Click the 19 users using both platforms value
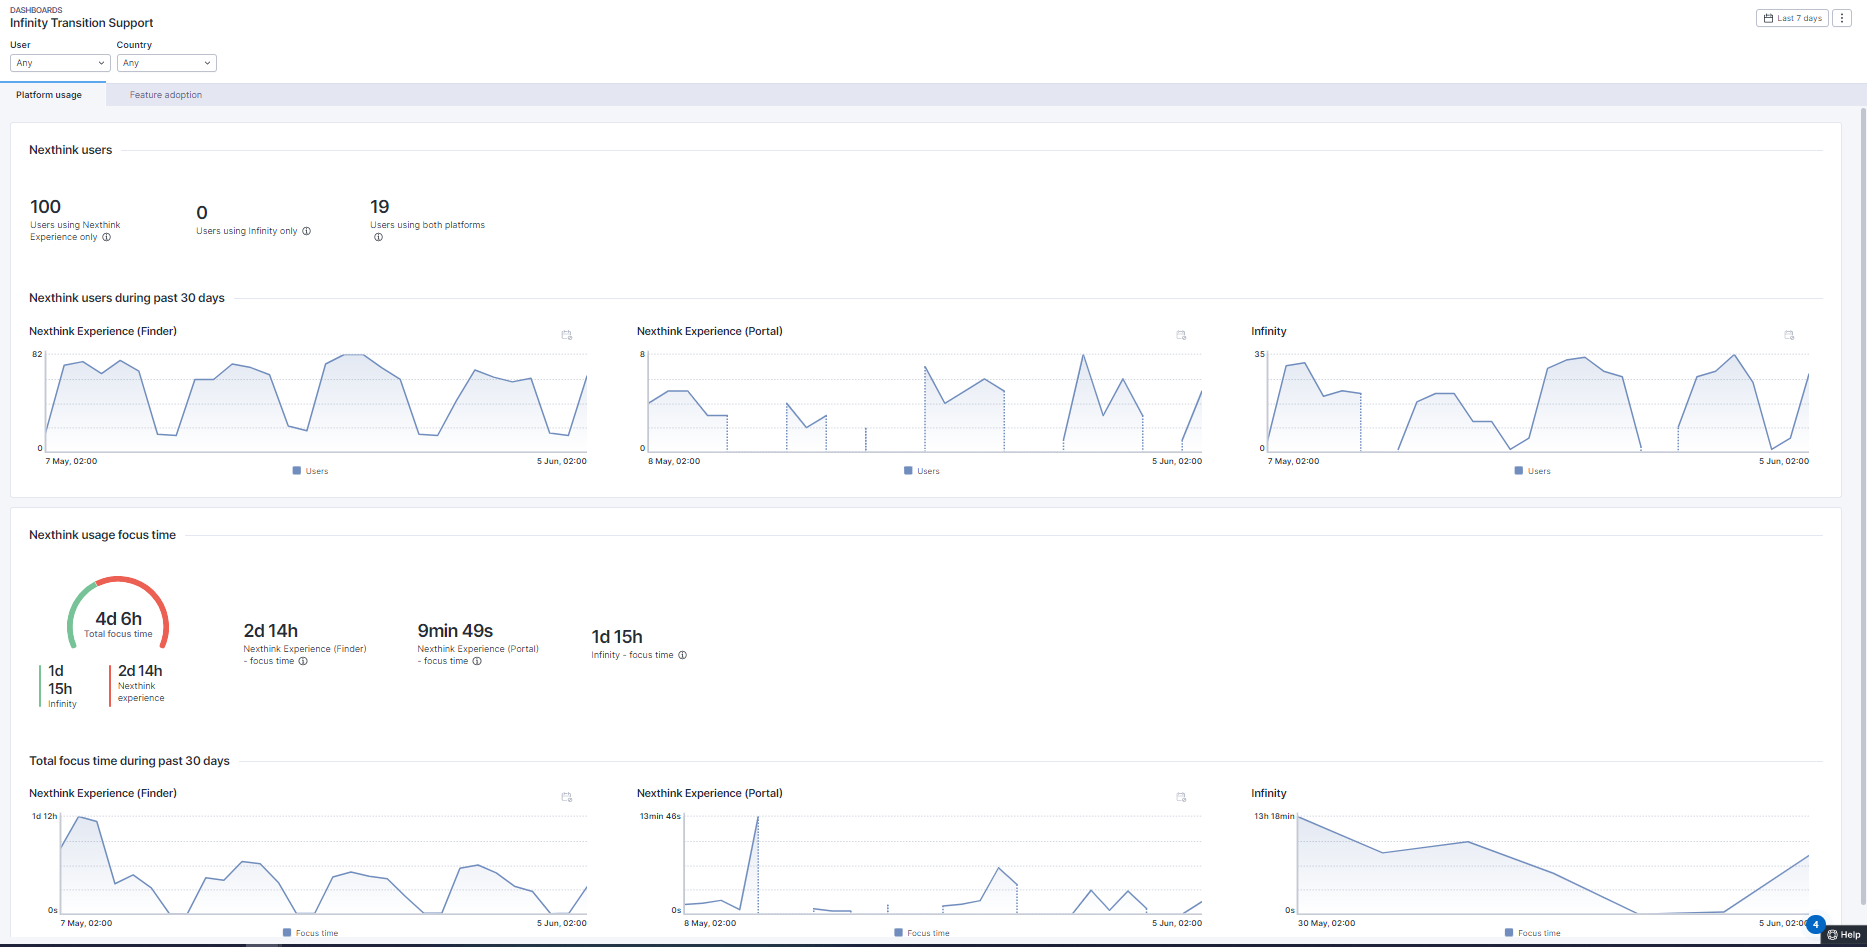1867x947 pixels. (380, 207)
